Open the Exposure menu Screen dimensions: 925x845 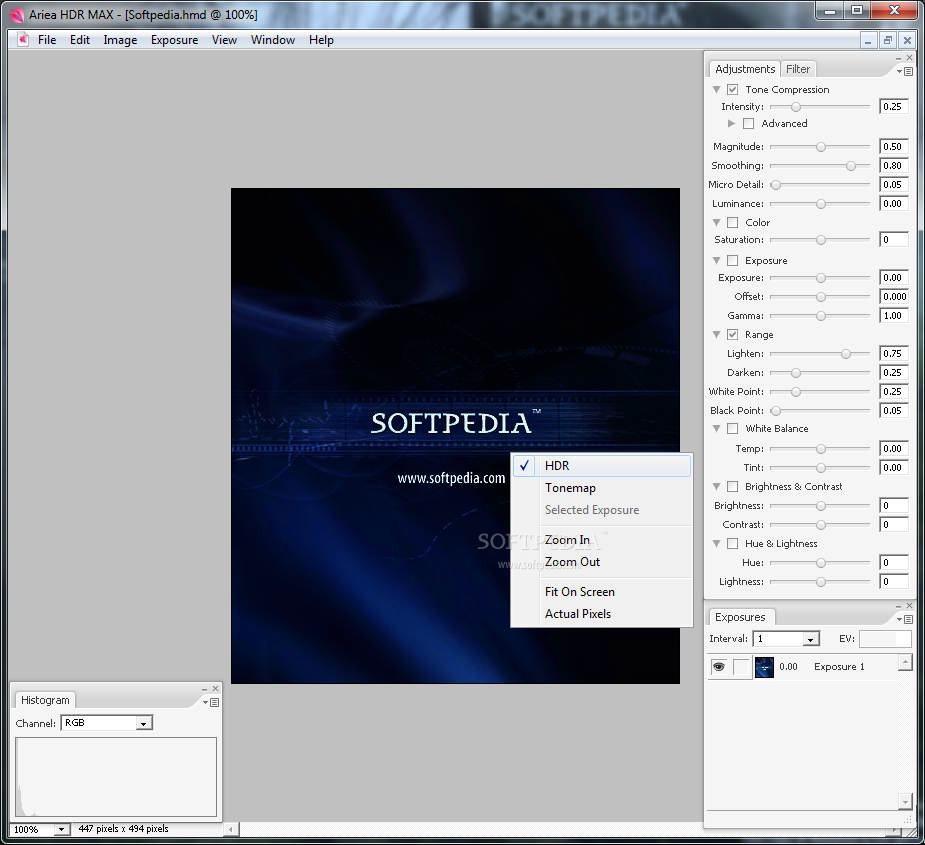(x=175, y=40)
